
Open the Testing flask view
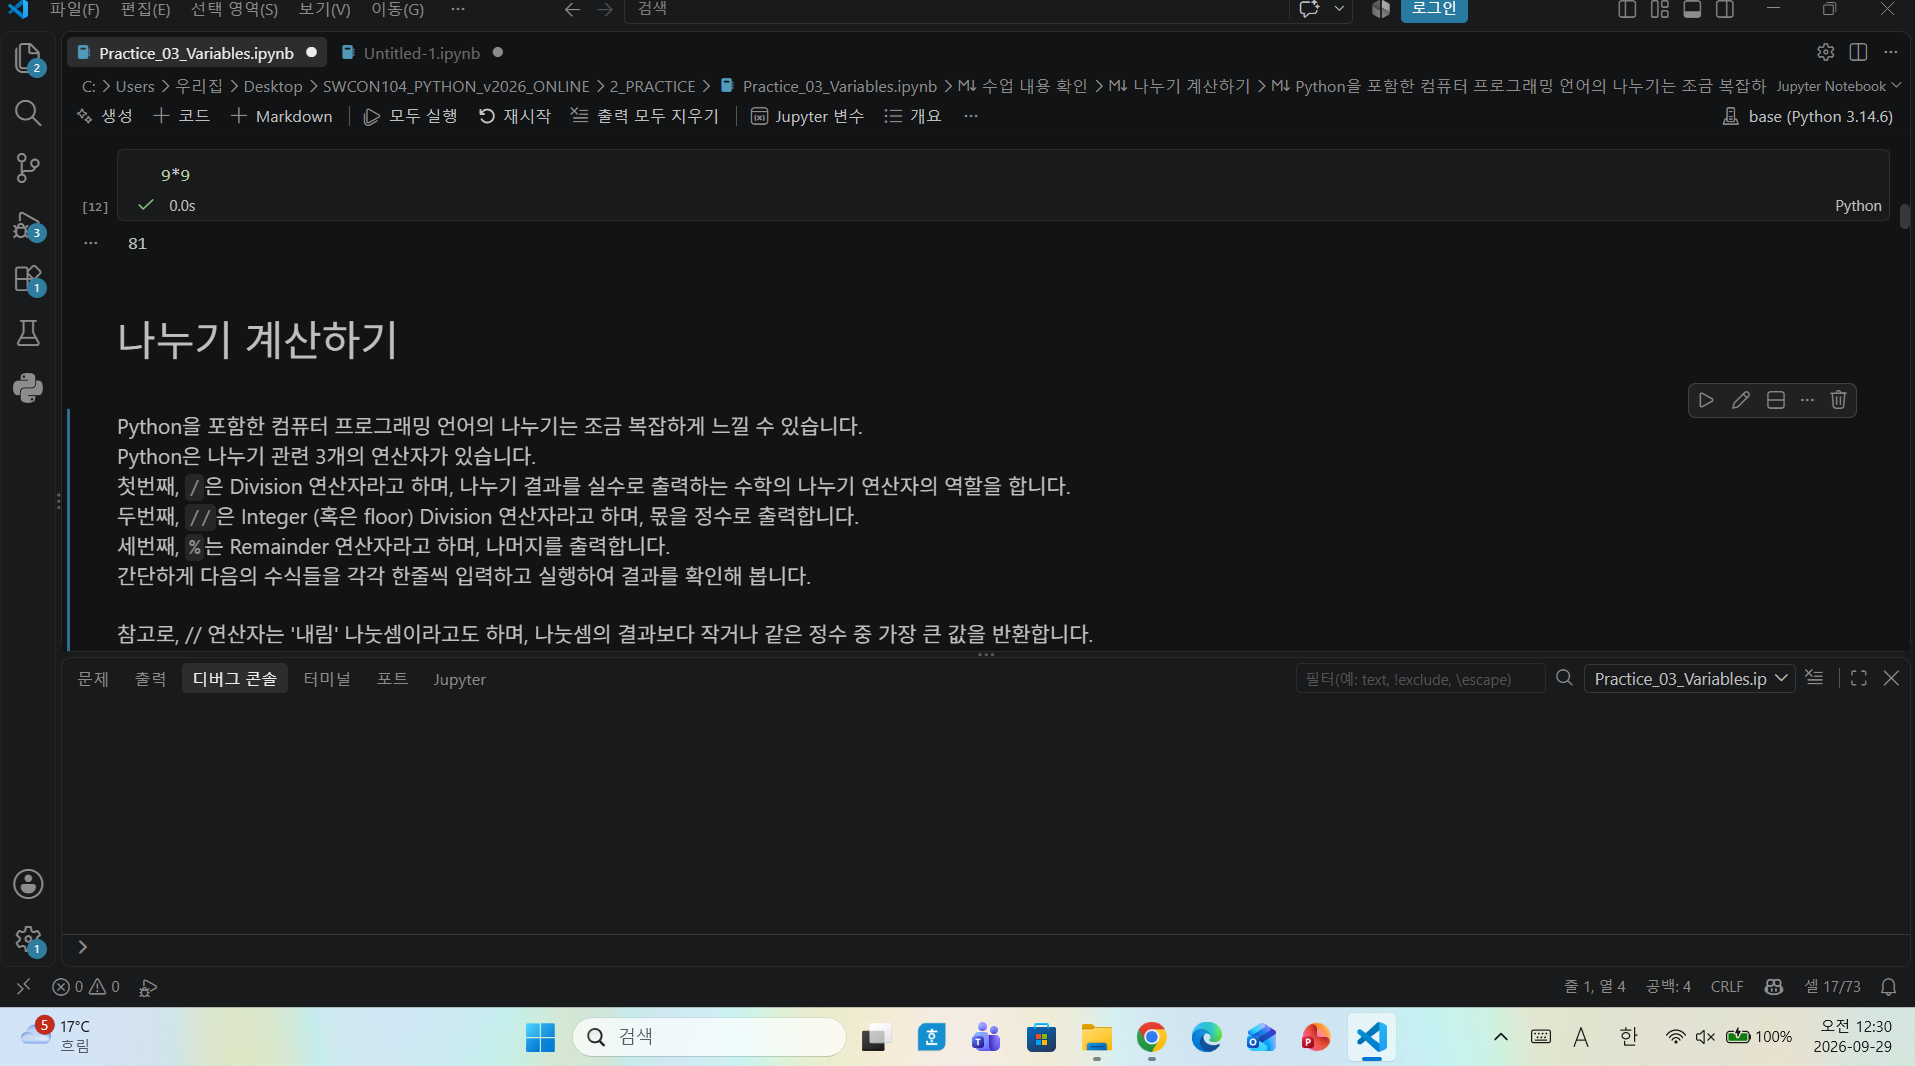(x=28, y=333)
